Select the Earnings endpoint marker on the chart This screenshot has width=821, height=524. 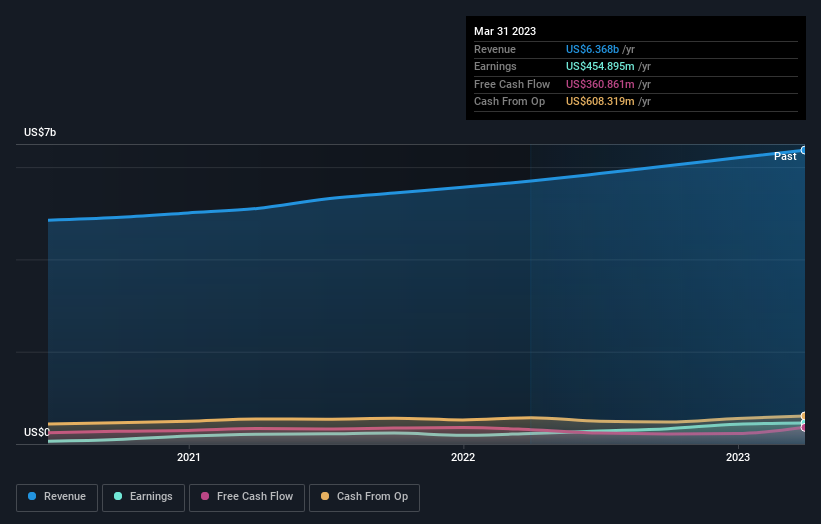coord(804,422)
